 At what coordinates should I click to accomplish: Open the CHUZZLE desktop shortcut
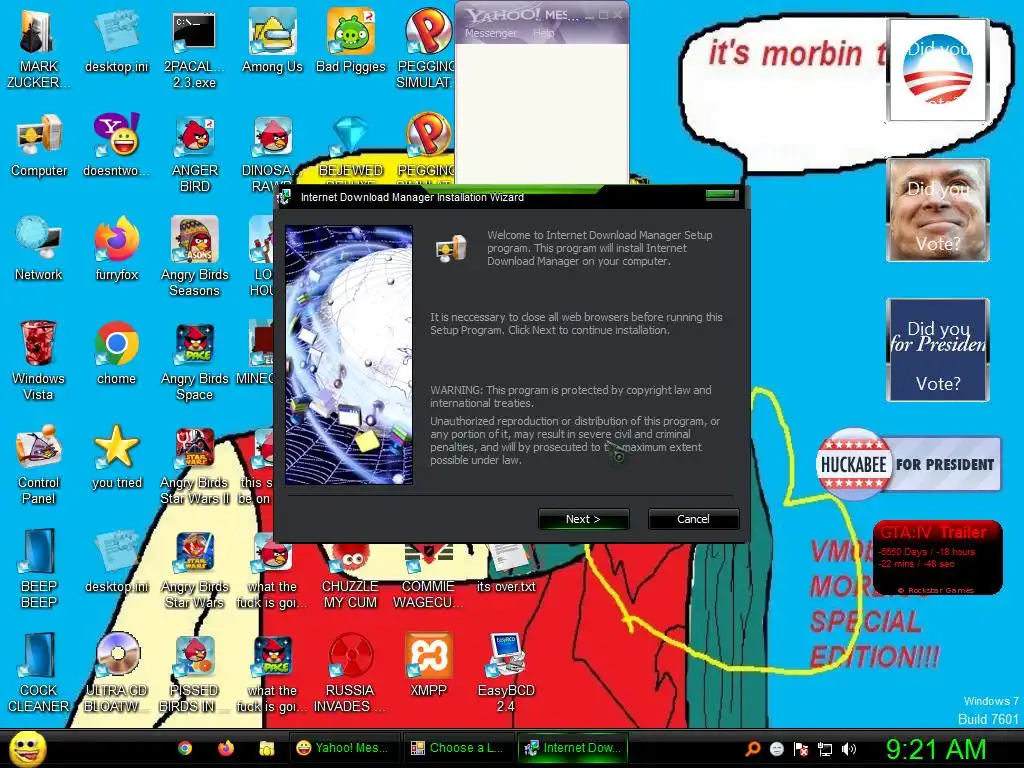point(350,577)
